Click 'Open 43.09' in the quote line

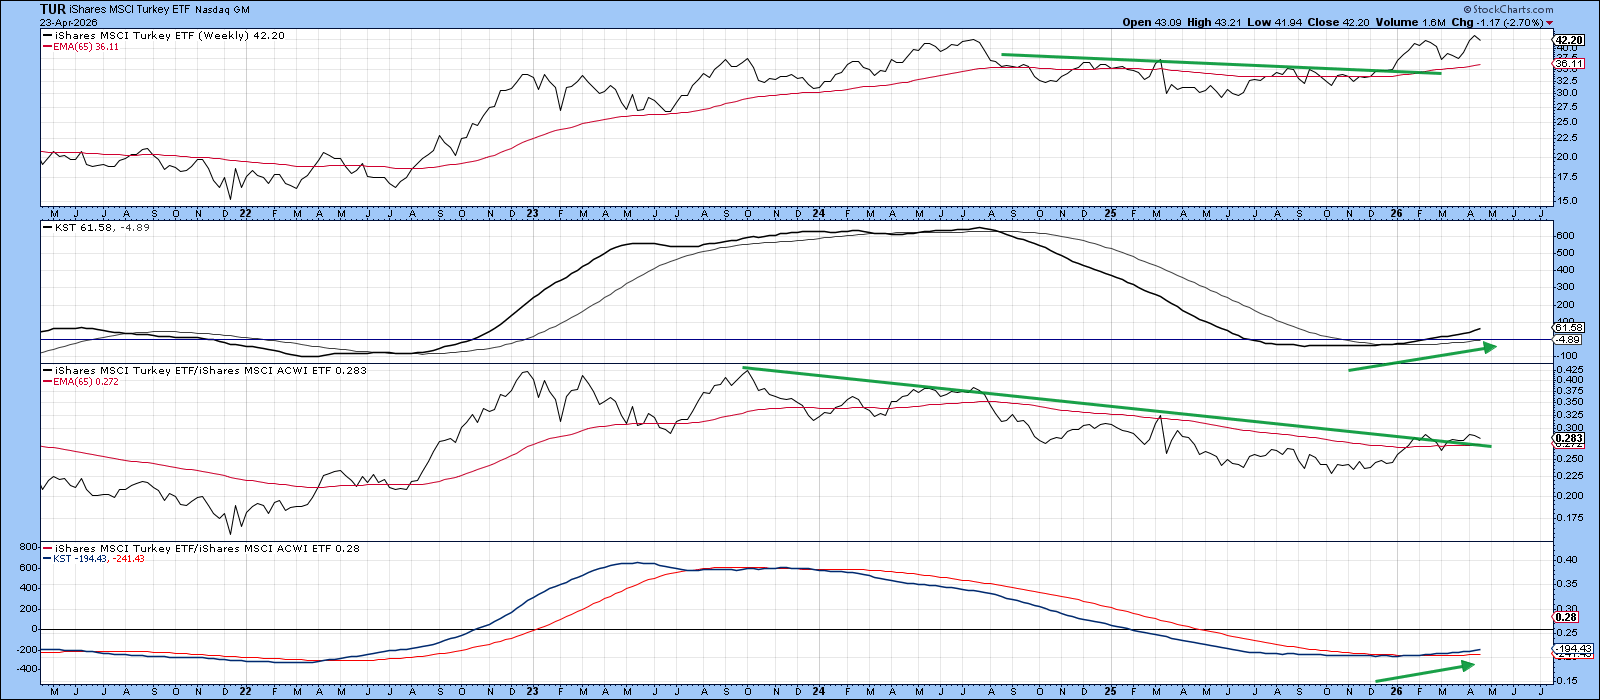coord(1153,22)
